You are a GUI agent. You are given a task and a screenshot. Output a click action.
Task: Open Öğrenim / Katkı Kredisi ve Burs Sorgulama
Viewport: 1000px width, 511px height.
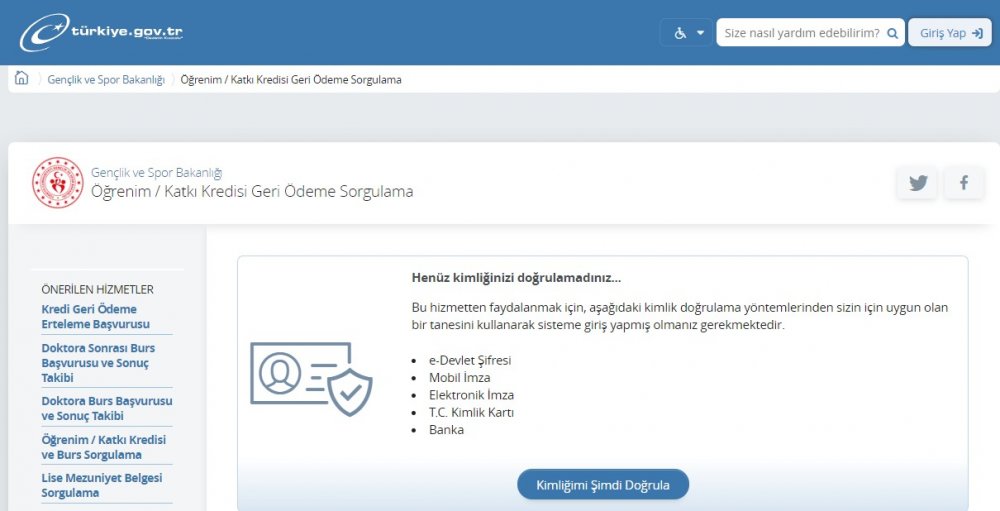103,447
